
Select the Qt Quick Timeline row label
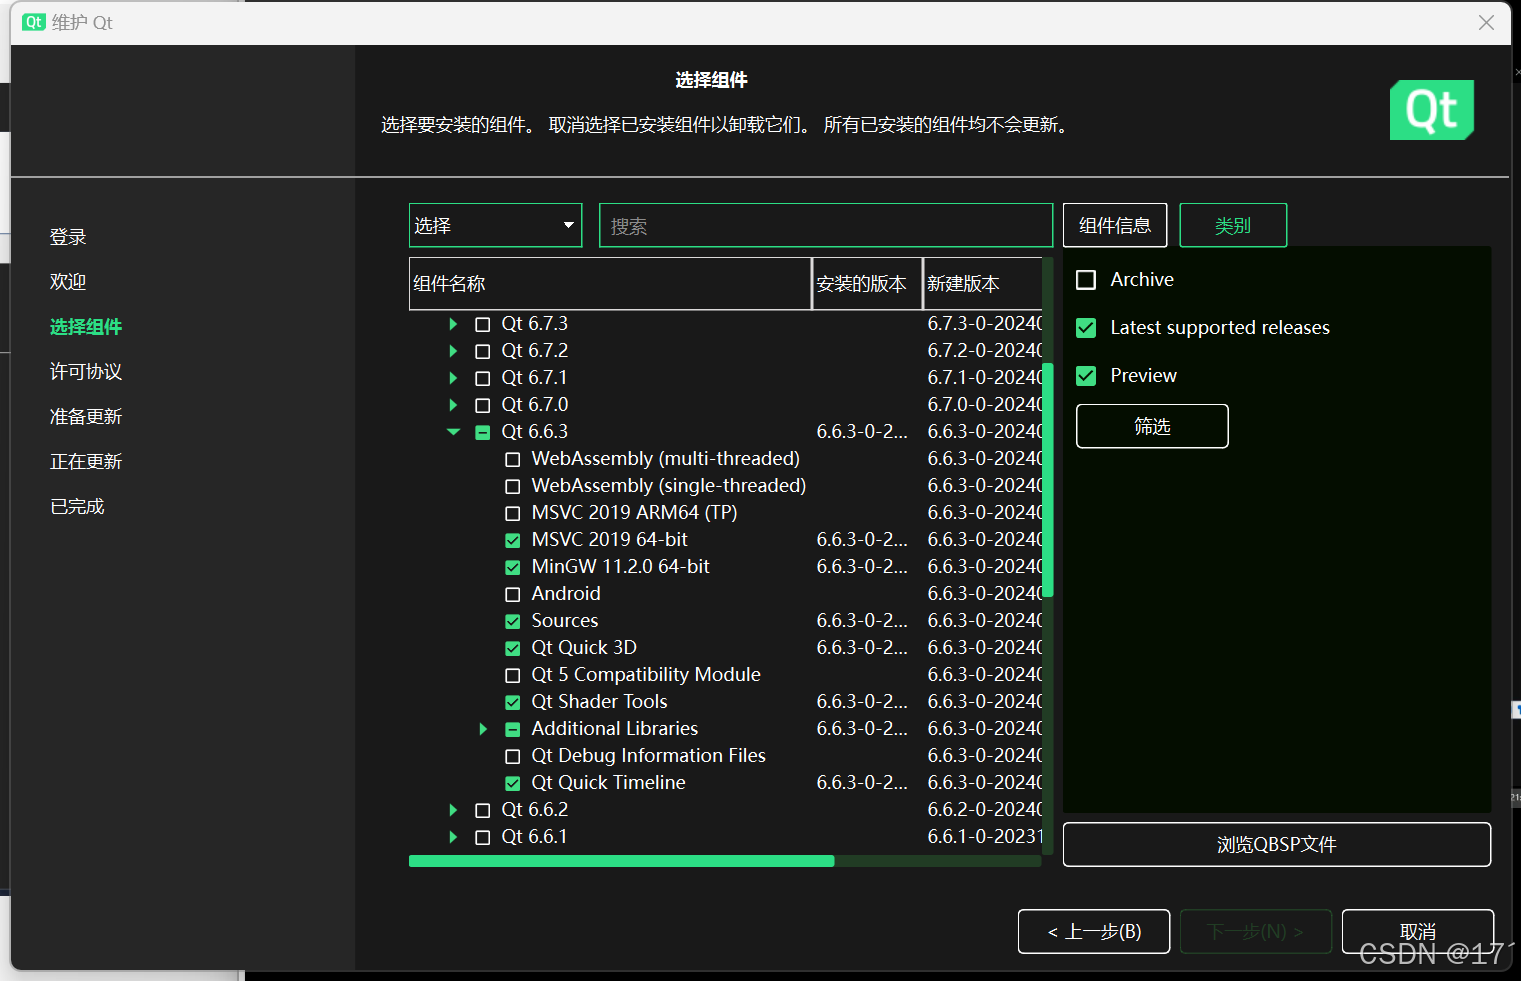point(608,783)
